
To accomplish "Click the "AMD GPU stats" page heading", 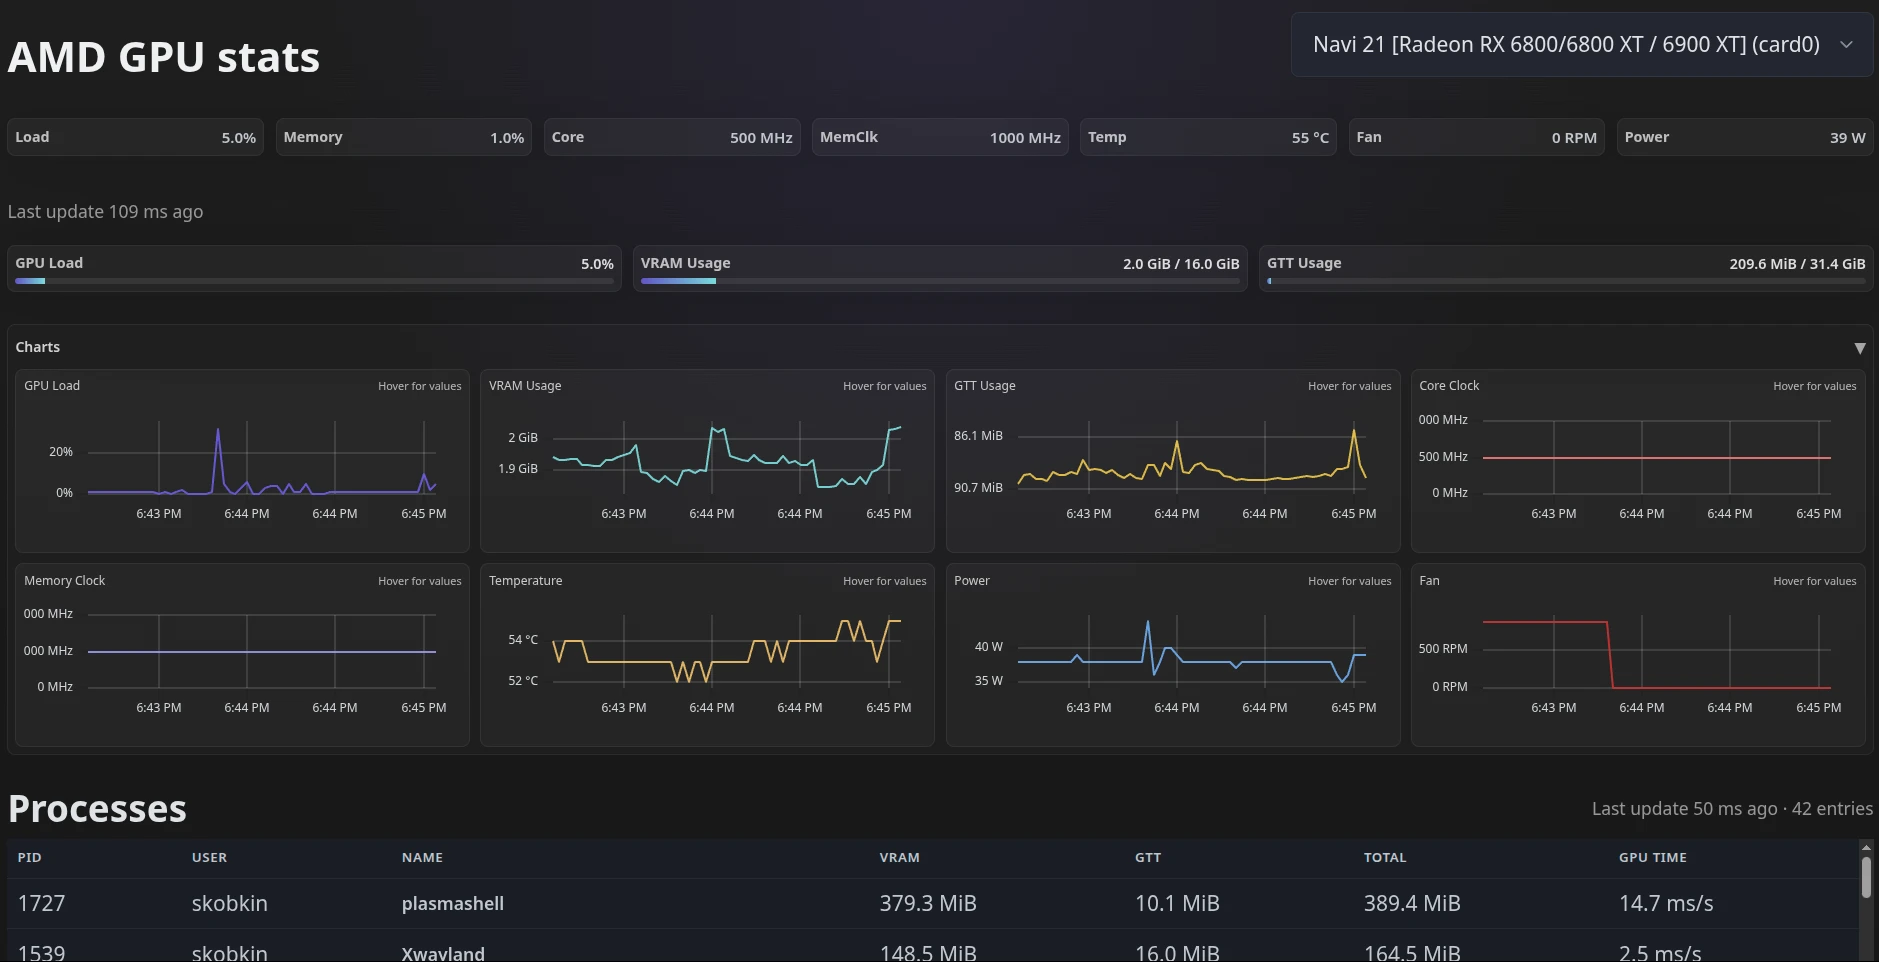I will click(164, 57).
